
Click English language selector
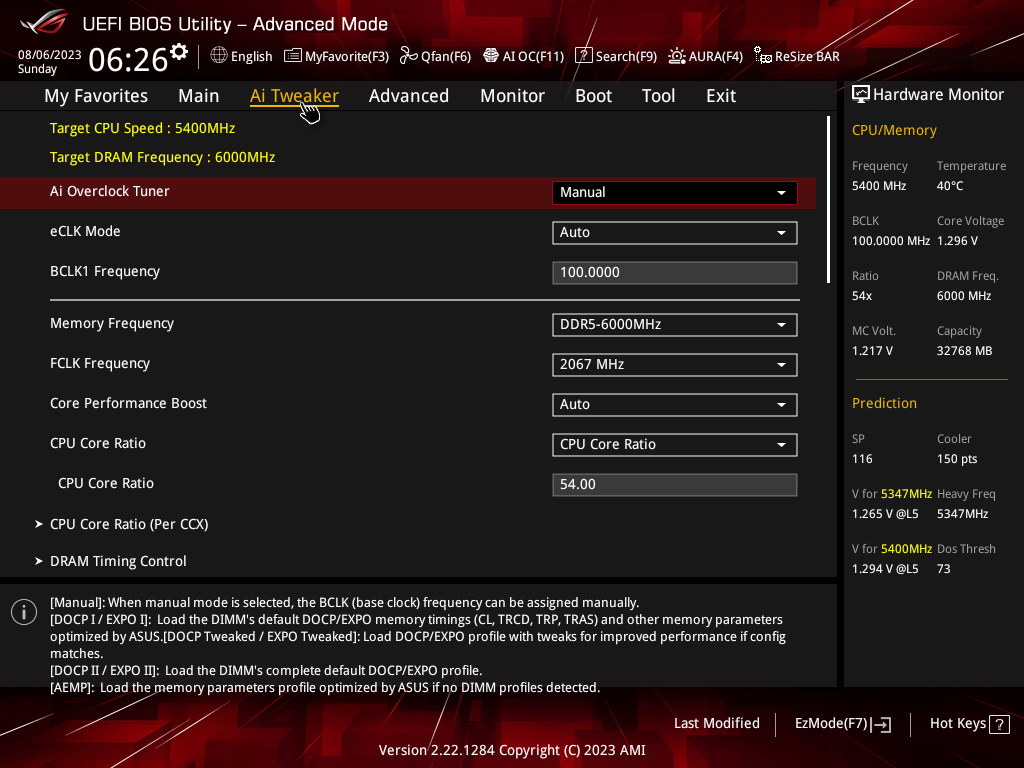point(241,56)
